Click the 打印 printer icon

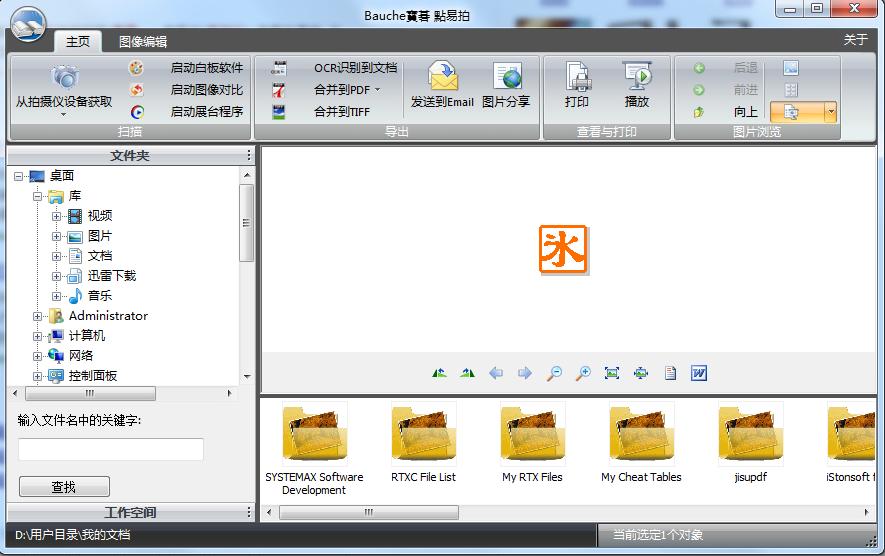[577, 80]
